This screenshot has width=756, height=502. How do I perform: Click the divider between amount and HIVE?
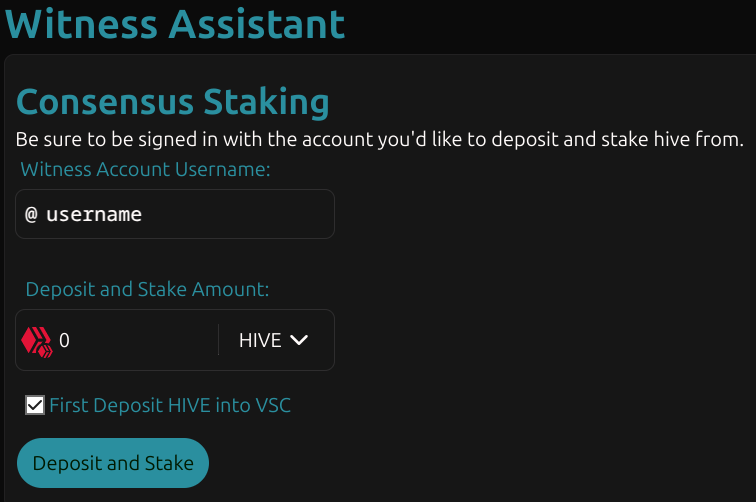point(218,340)
